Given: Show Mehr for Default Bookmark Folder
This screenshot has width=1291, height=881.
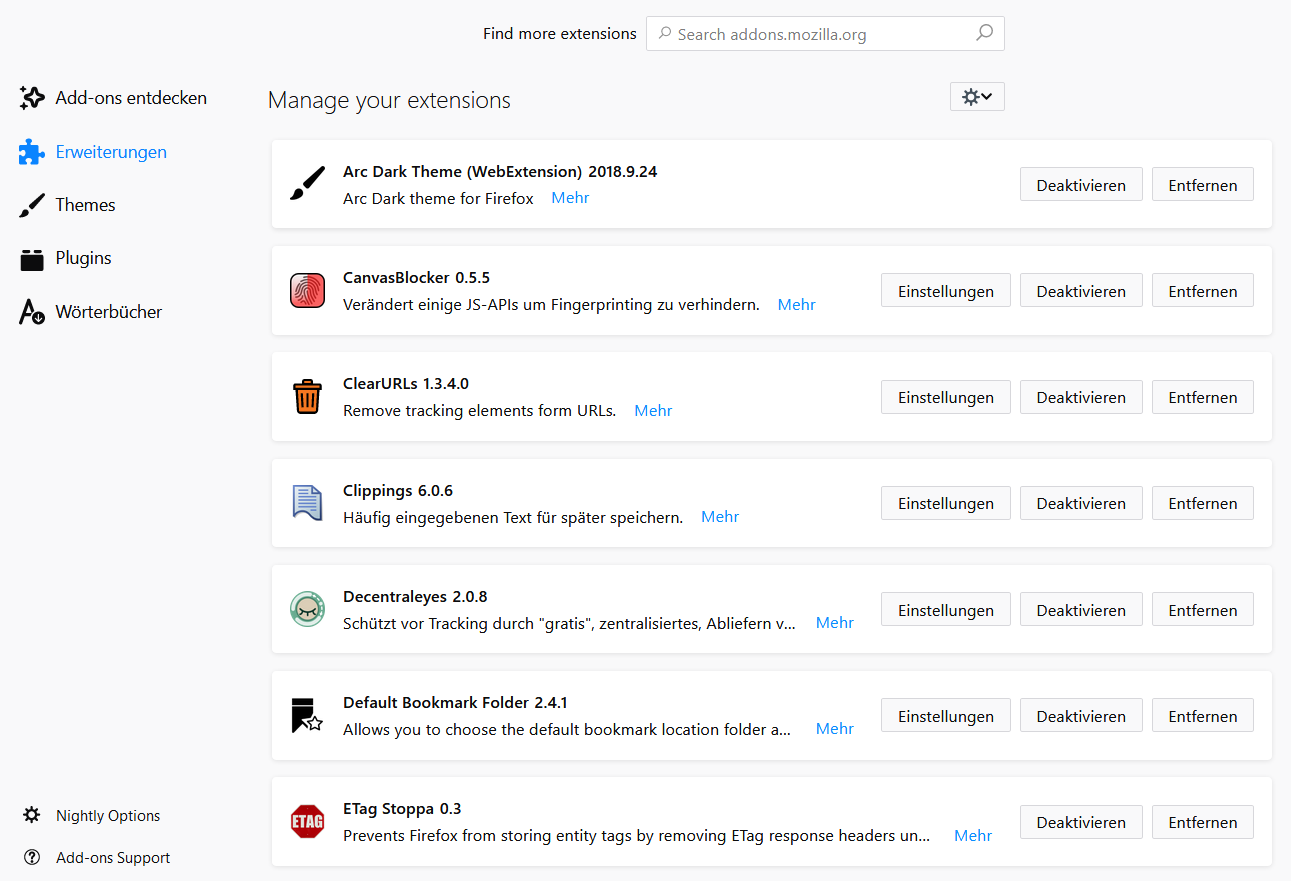Looking at the screenshot, I should [x=835, y=729].
